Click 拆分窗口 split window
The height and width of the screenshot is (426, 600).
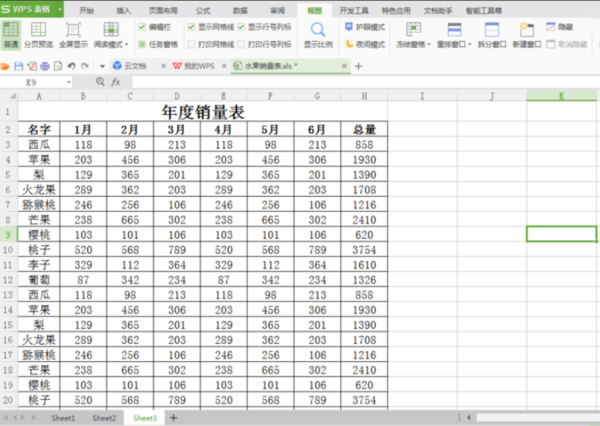(x=492, y=34)
